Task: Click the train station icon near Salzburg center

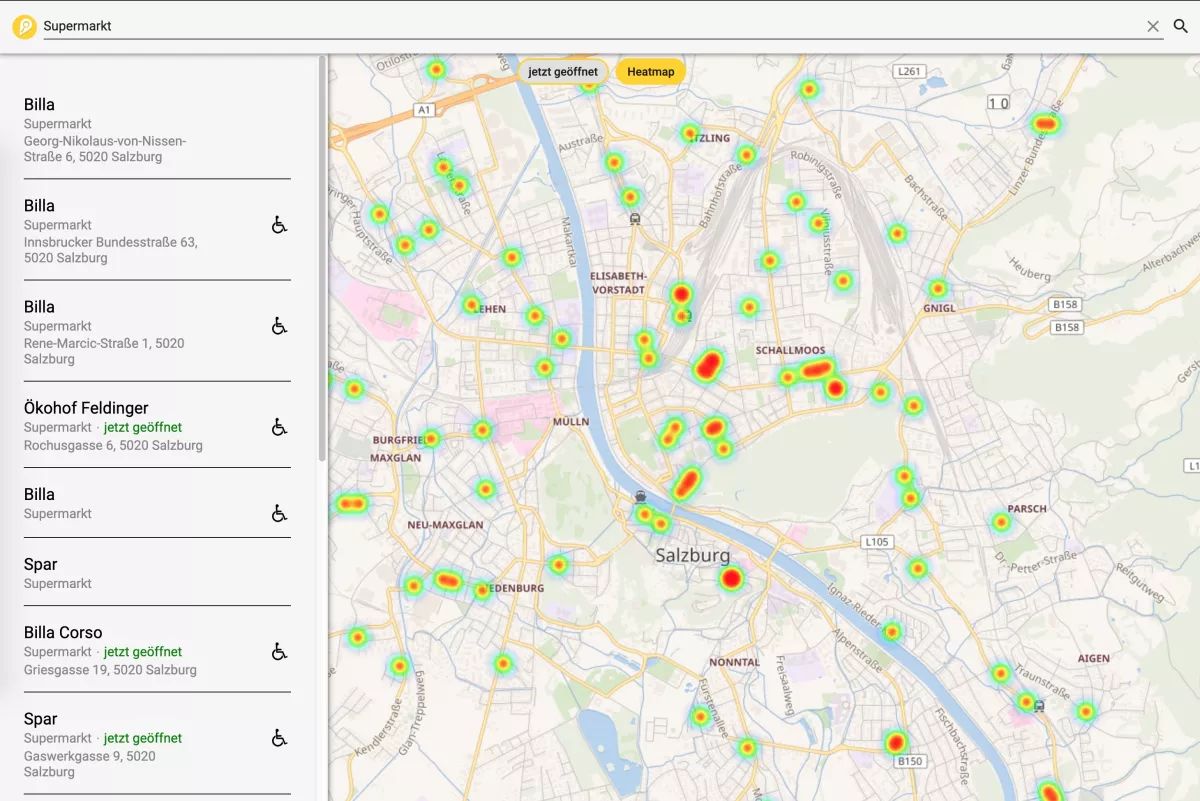Action: (640, 496)
